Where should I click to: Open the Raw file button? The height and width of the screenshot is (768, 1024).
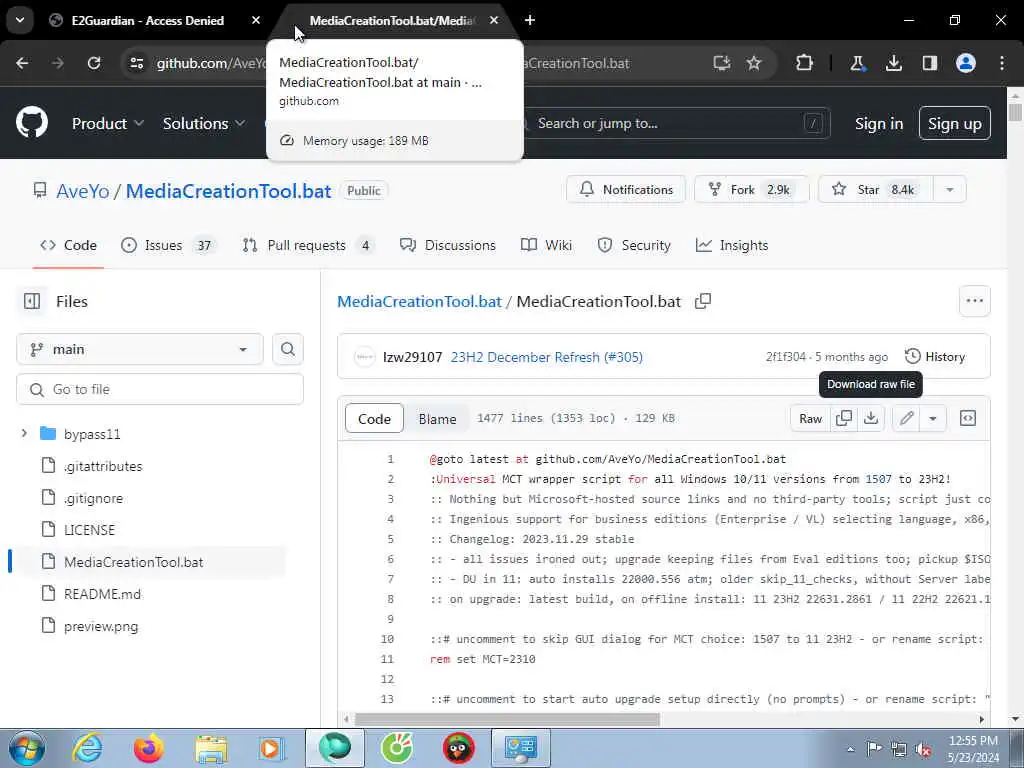pos(810,418)
